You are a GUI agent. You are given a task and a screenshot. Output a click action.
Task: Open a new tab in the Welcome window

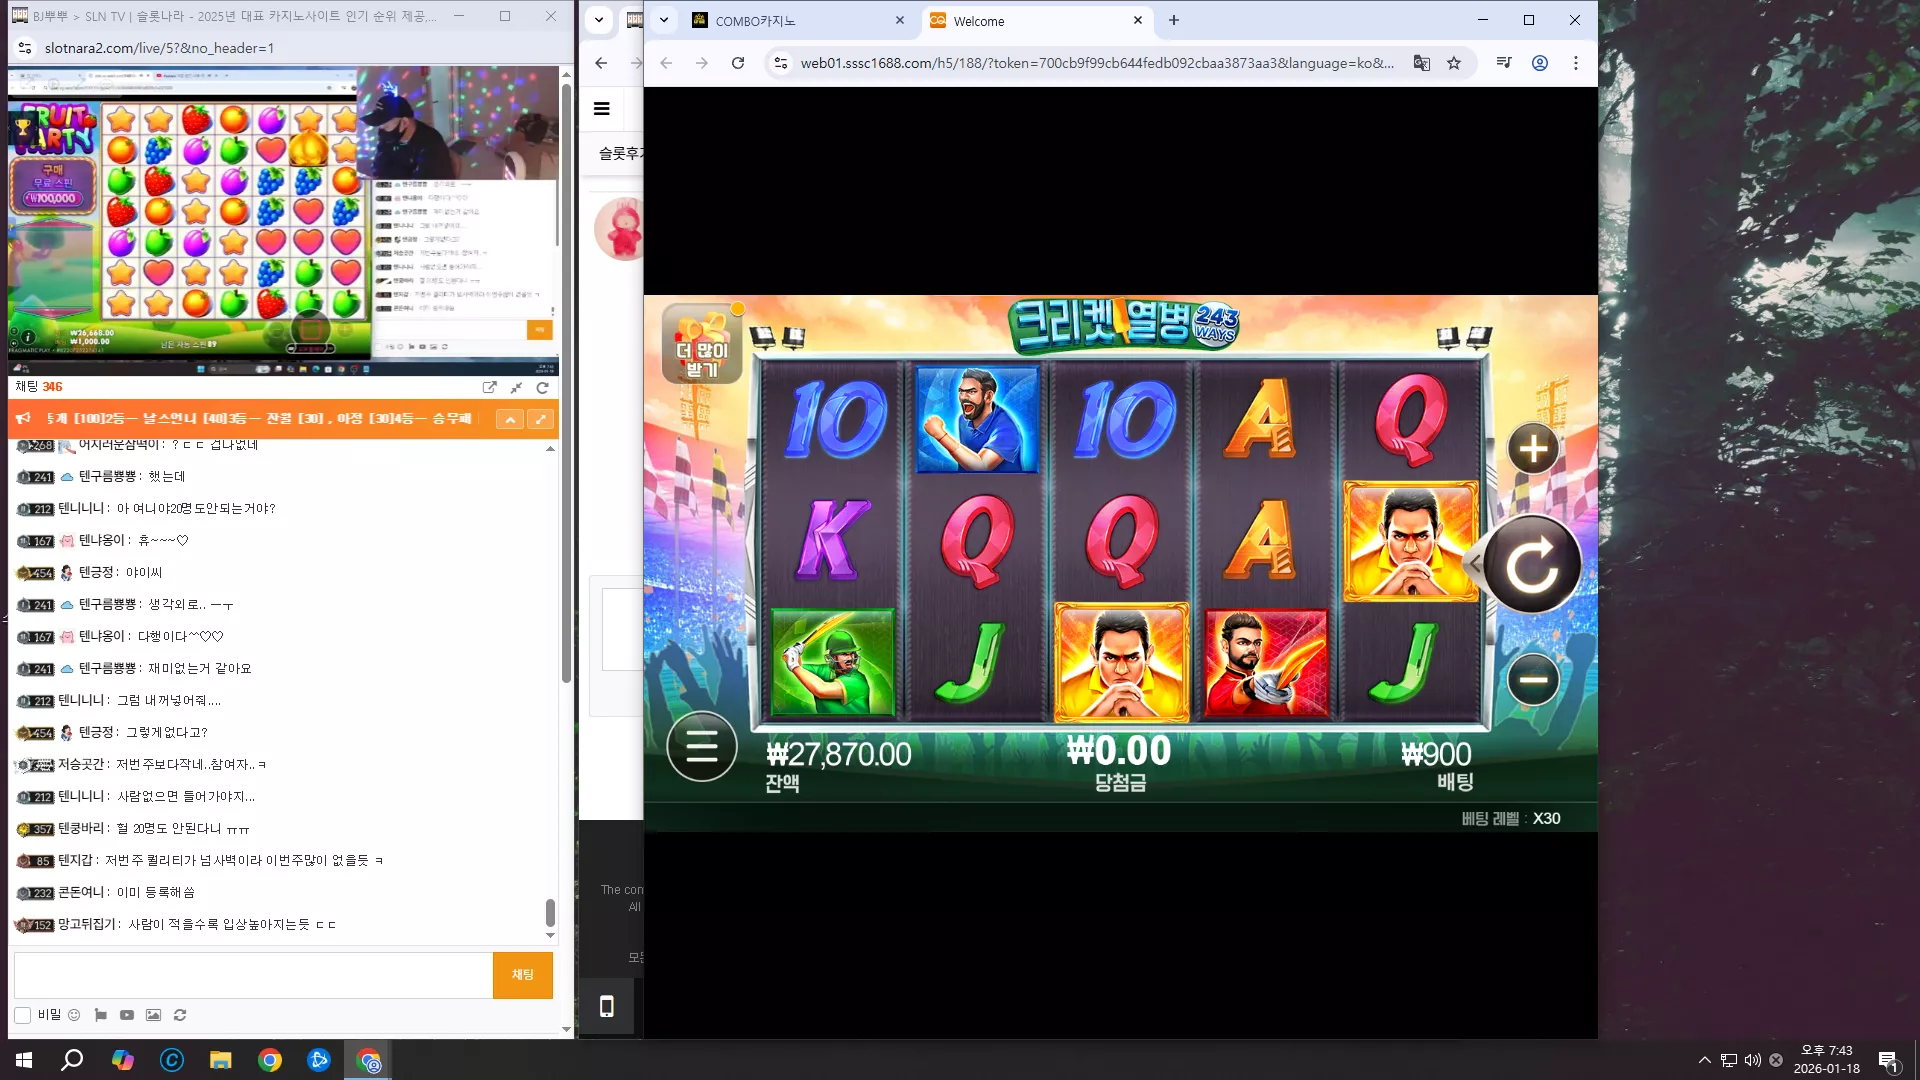click(x=1174, y=20)
